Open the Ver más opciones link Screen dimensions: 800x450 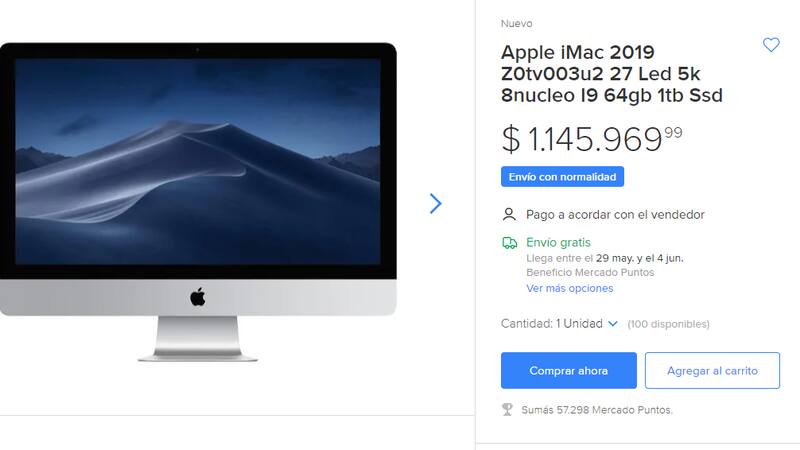click(569, 288)
